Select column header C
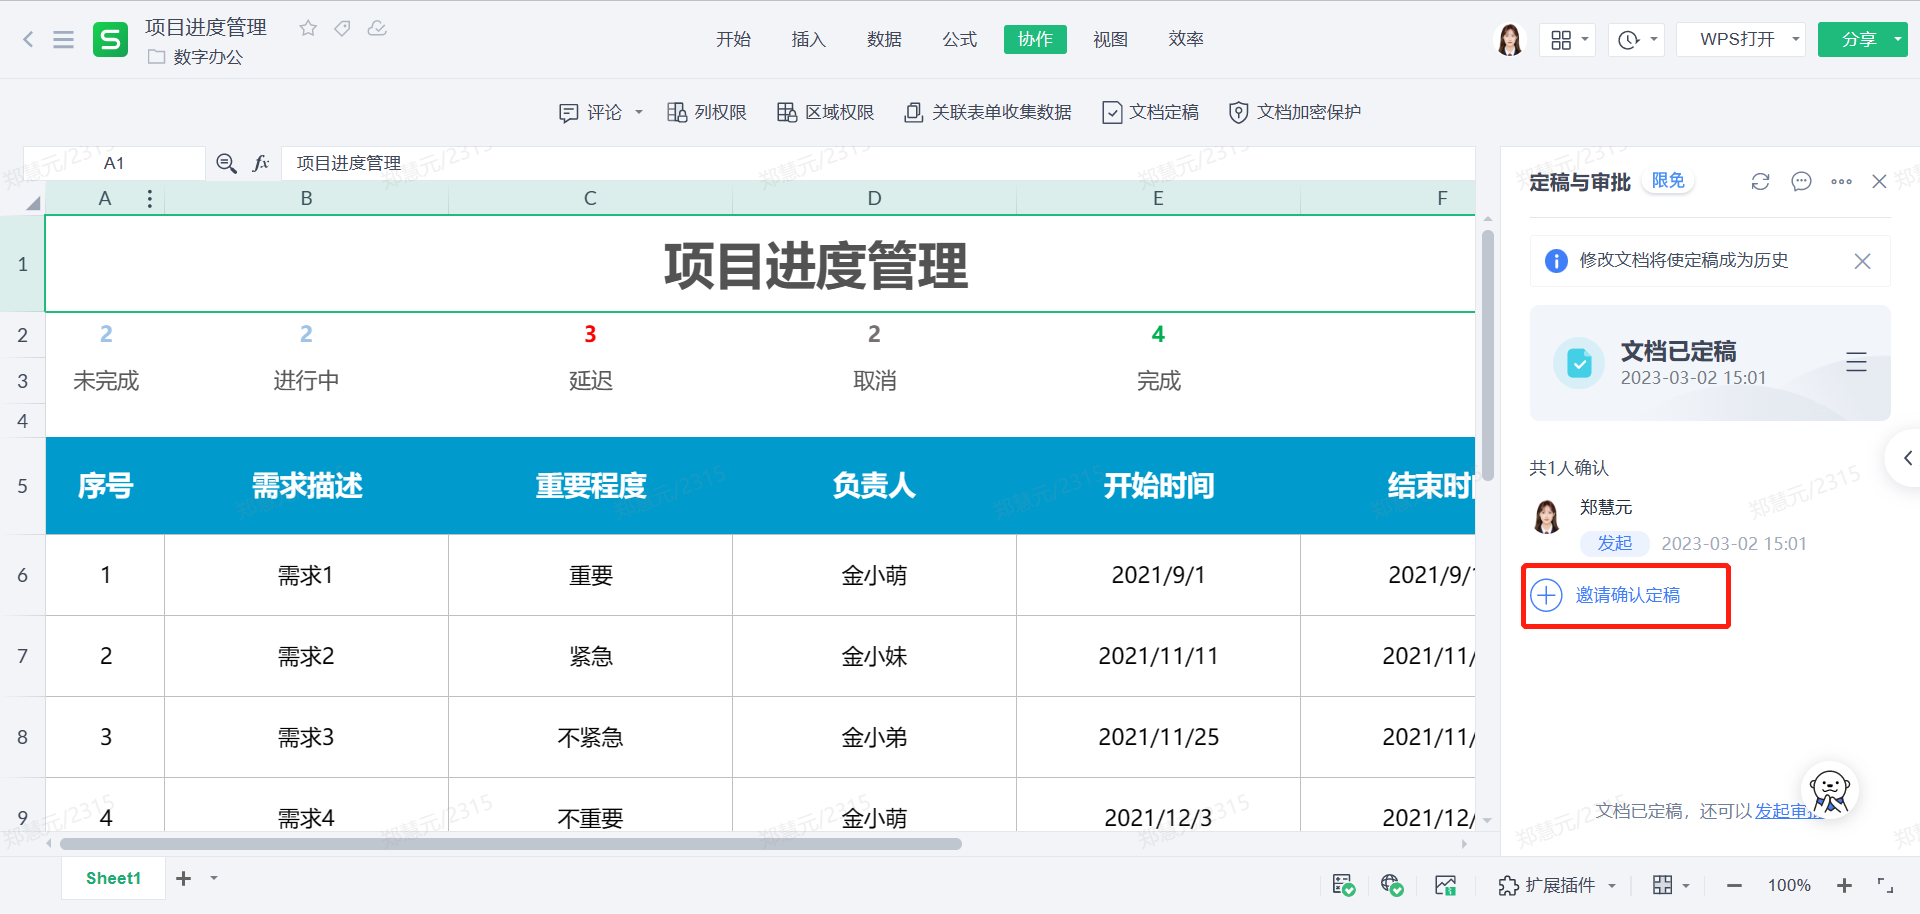The height and width of the screenshot is (914, 1920). click(x=590, y=198)
